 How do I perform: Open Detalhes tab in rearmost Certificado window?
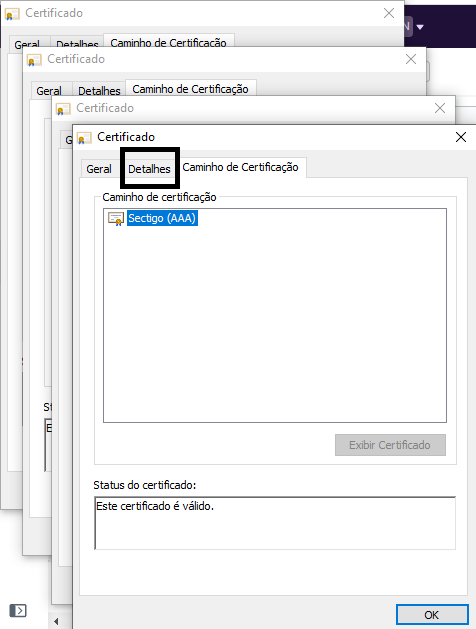(x=77, y=44)
